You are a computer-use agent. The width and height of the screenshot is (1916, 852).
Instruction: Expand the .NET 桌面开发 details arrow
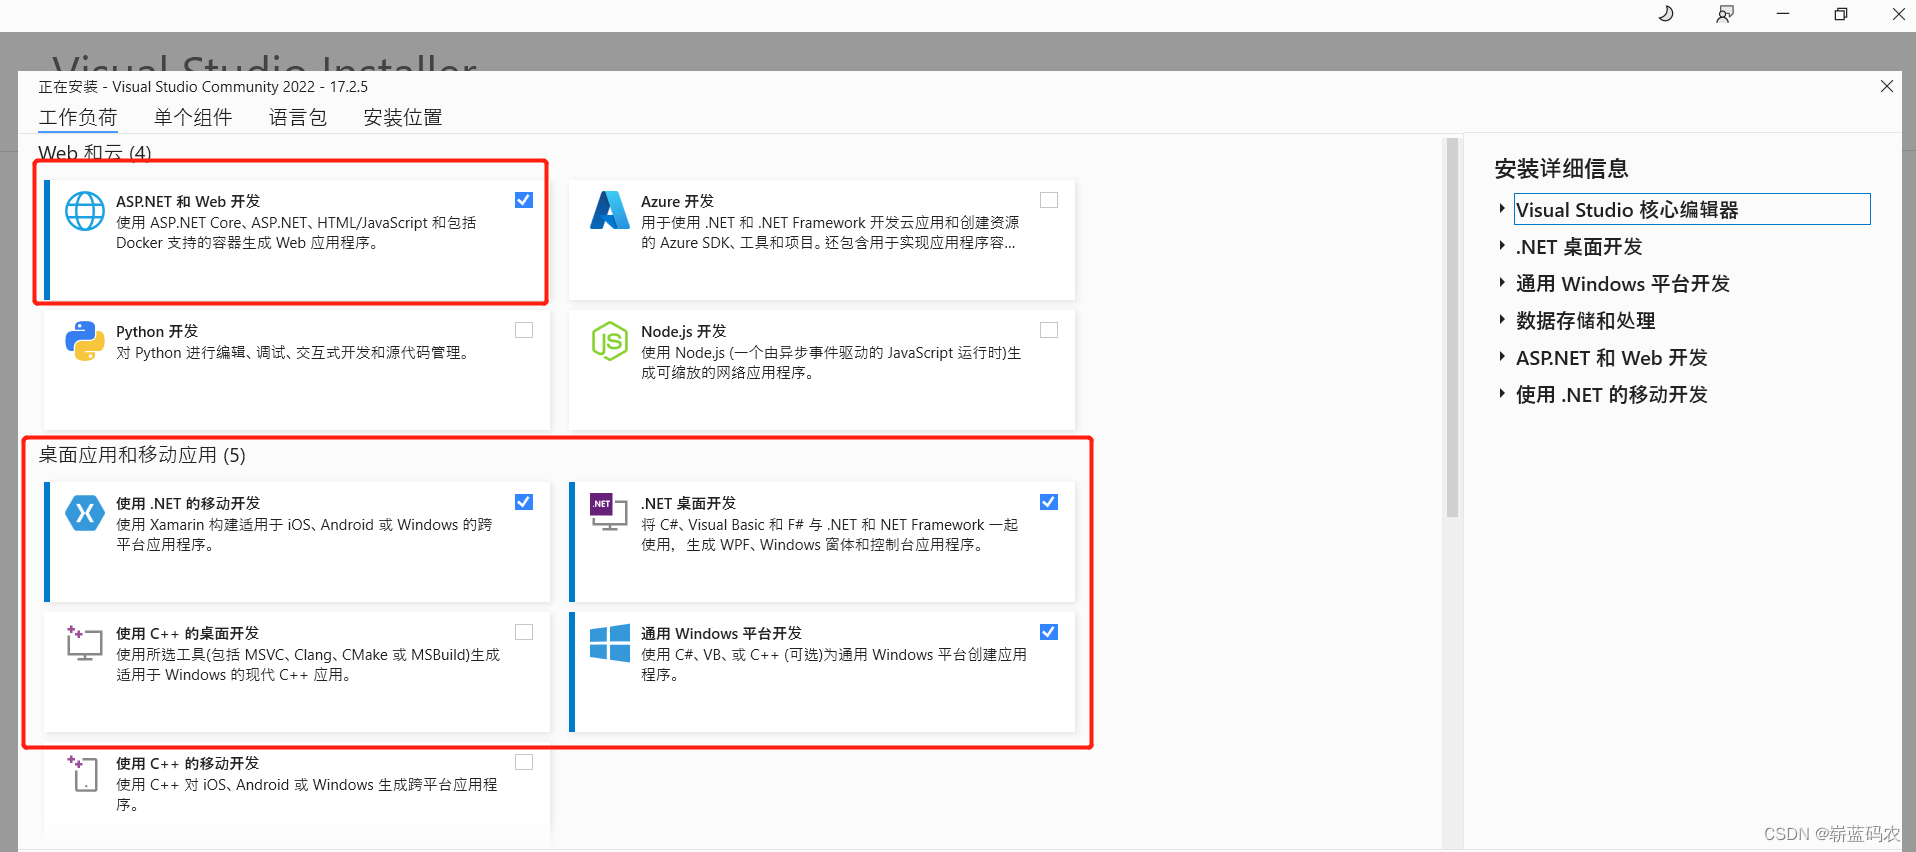tap(1502, 246)
